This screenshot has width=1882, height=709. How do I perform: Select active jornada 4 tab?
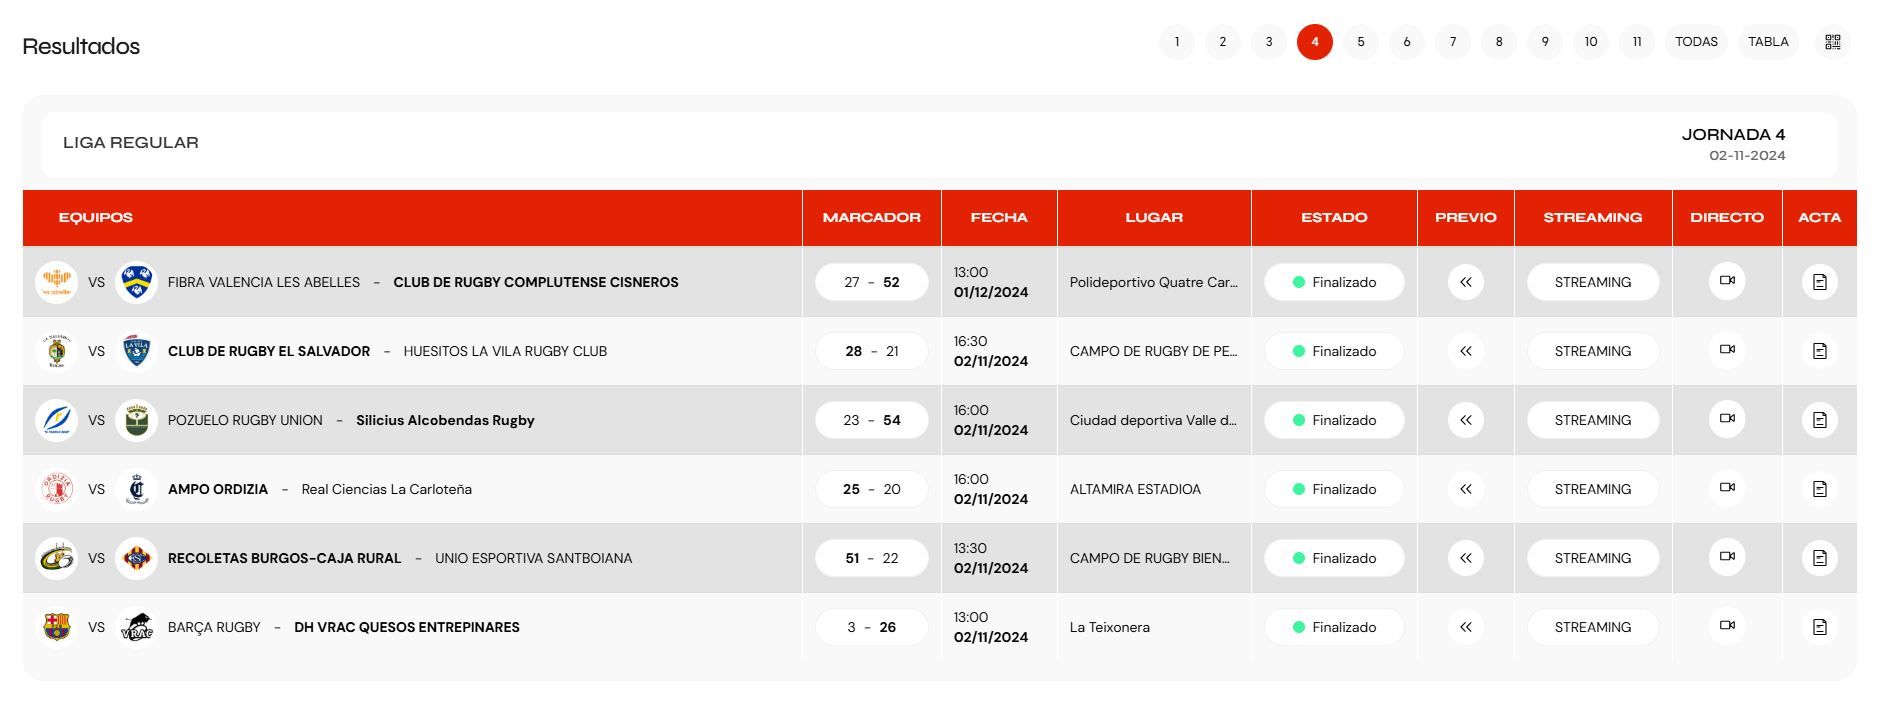coord(1315,42)
